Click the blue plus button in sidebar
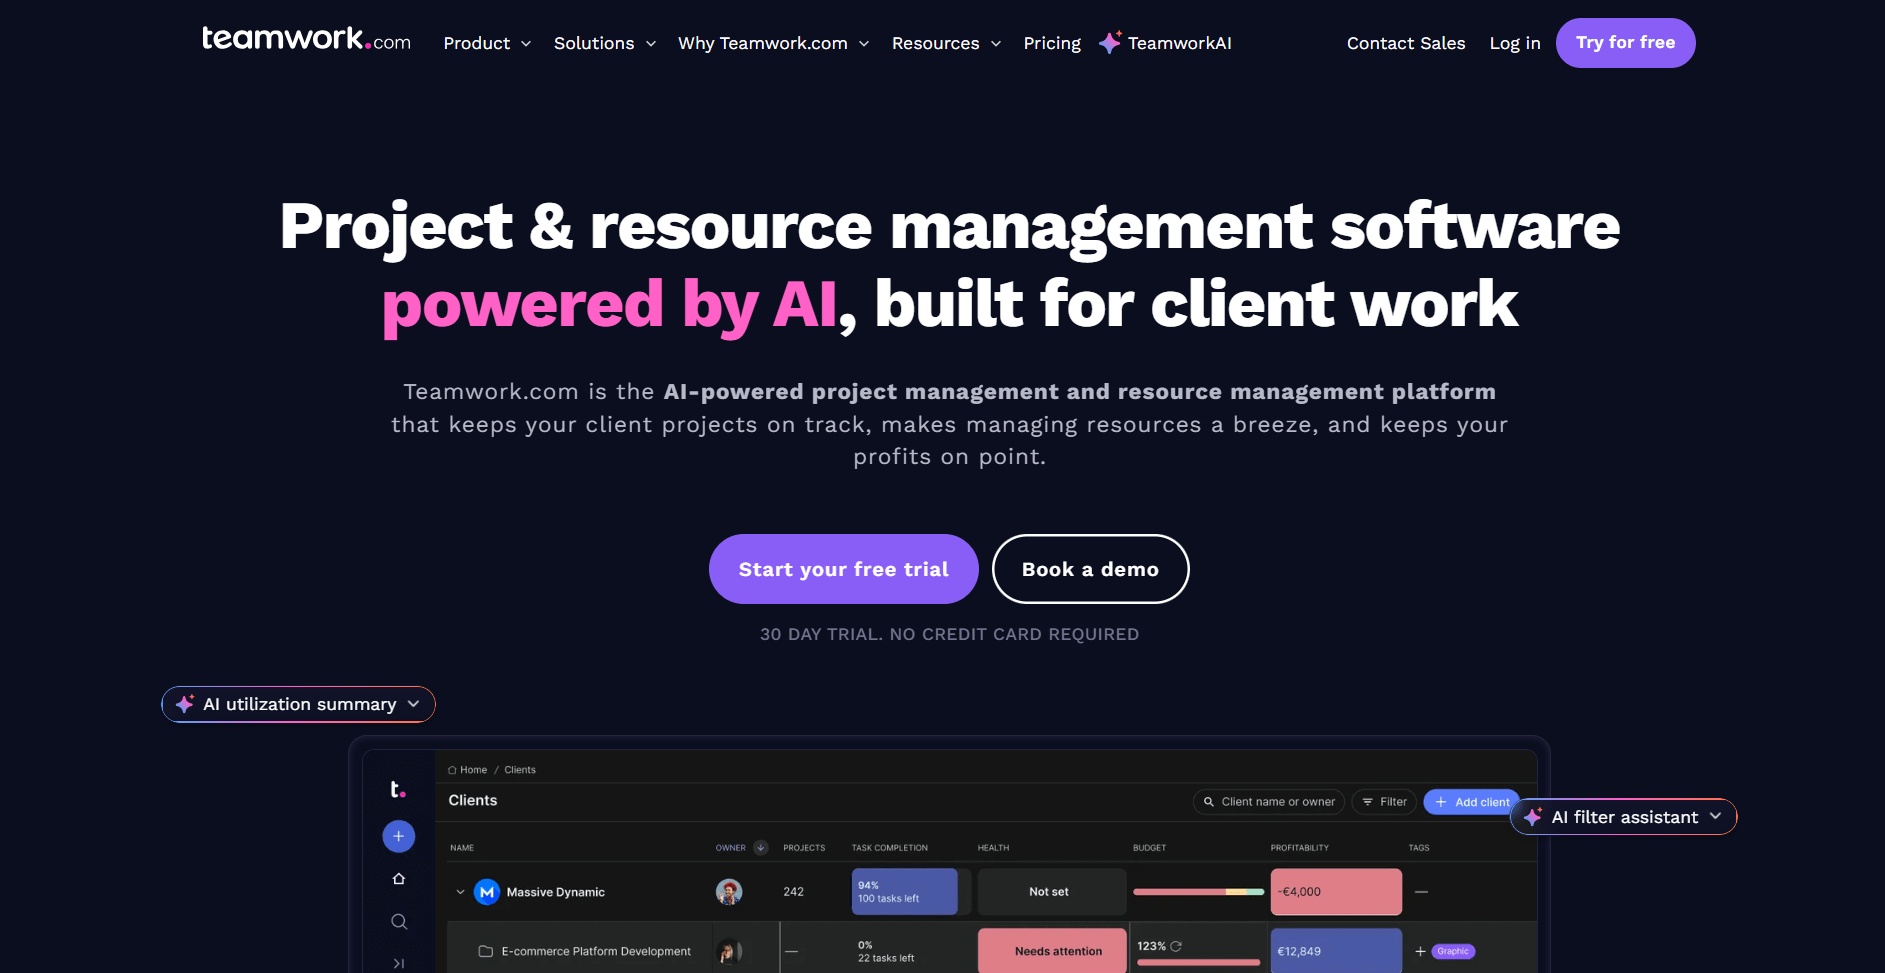Screen dimensions: 1885x973 (x=398, y=836)
